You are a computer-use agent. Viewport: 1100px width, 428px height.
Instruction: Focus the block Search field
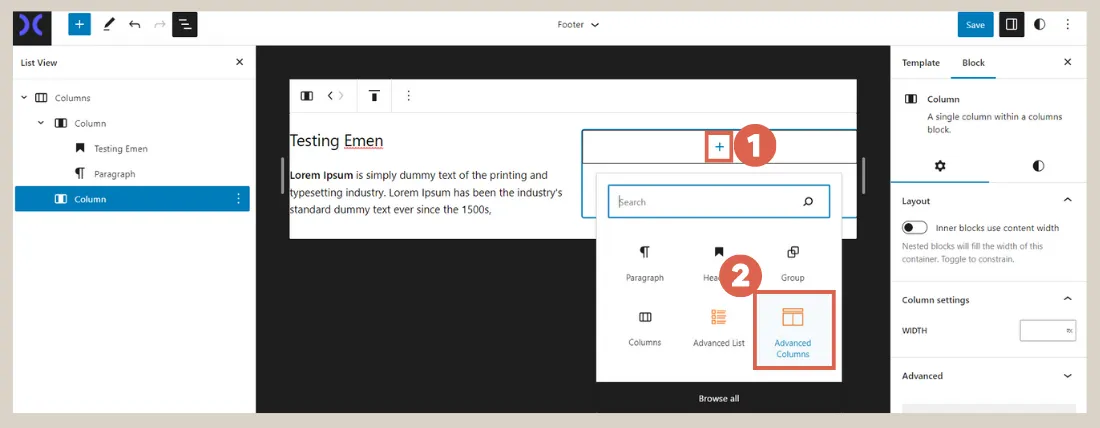click(718, 202)
